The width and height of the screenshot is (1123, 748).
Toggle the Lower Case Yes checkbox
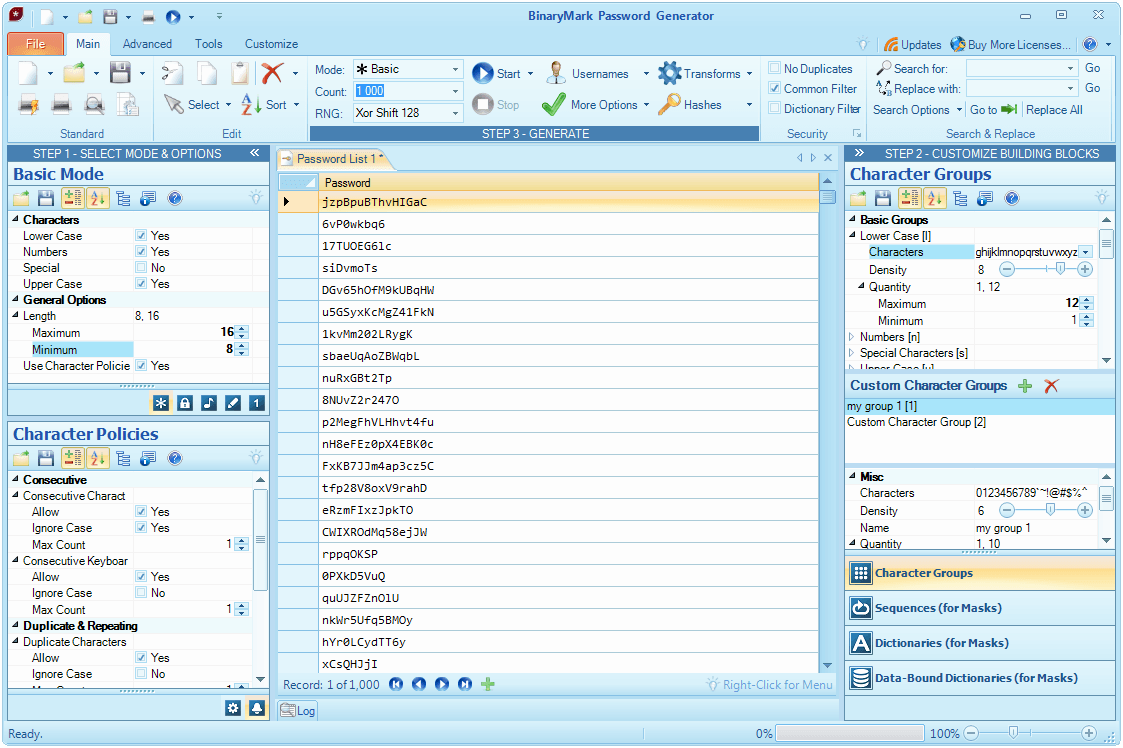pos(141,235)
